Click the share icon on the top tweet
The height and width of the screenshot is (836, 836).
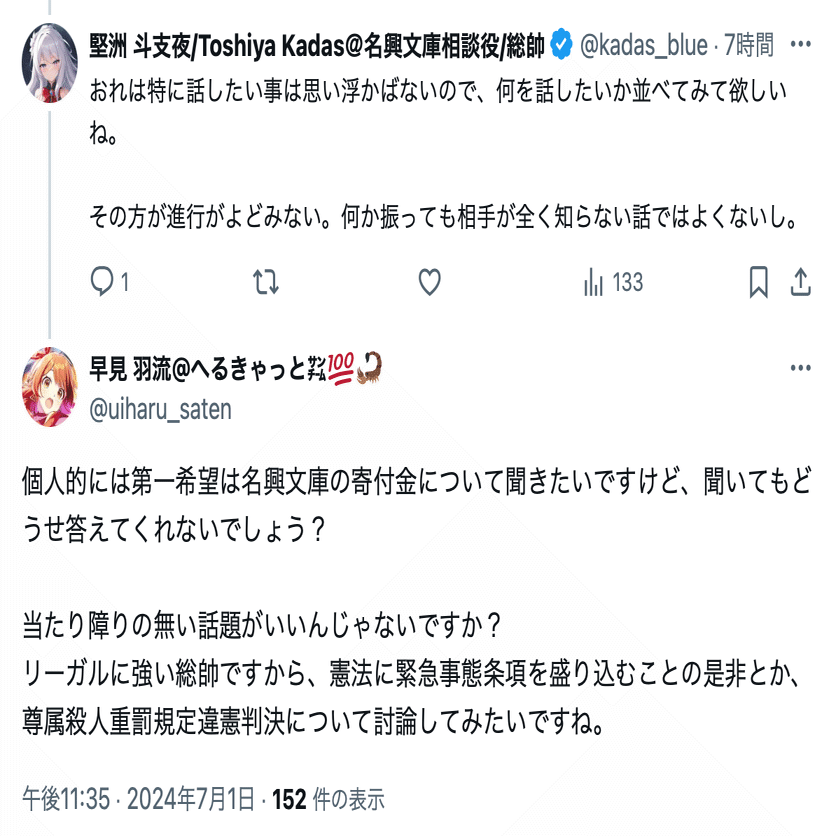click(x=801, y=283)
